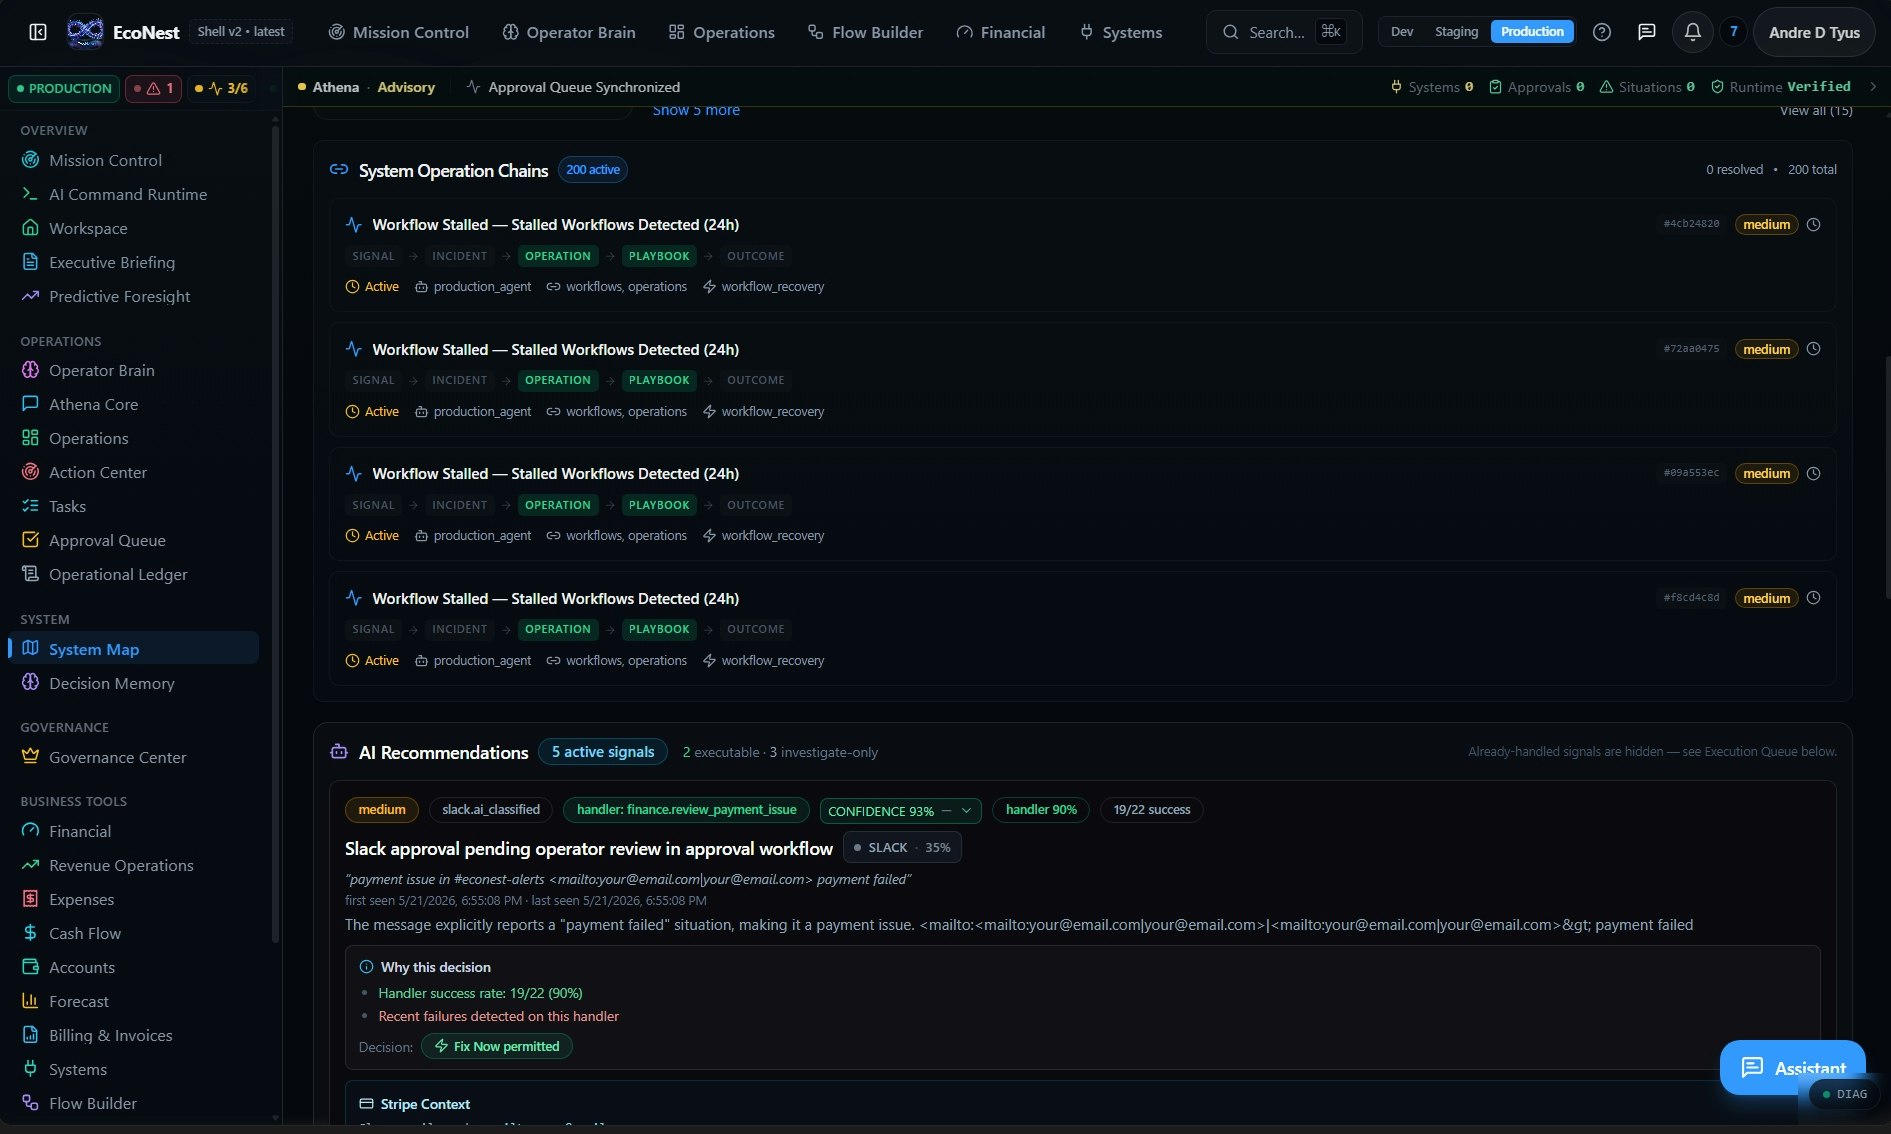Click the Fix Now permitted button
1891x1134 pixels.
coord(497,1046)
